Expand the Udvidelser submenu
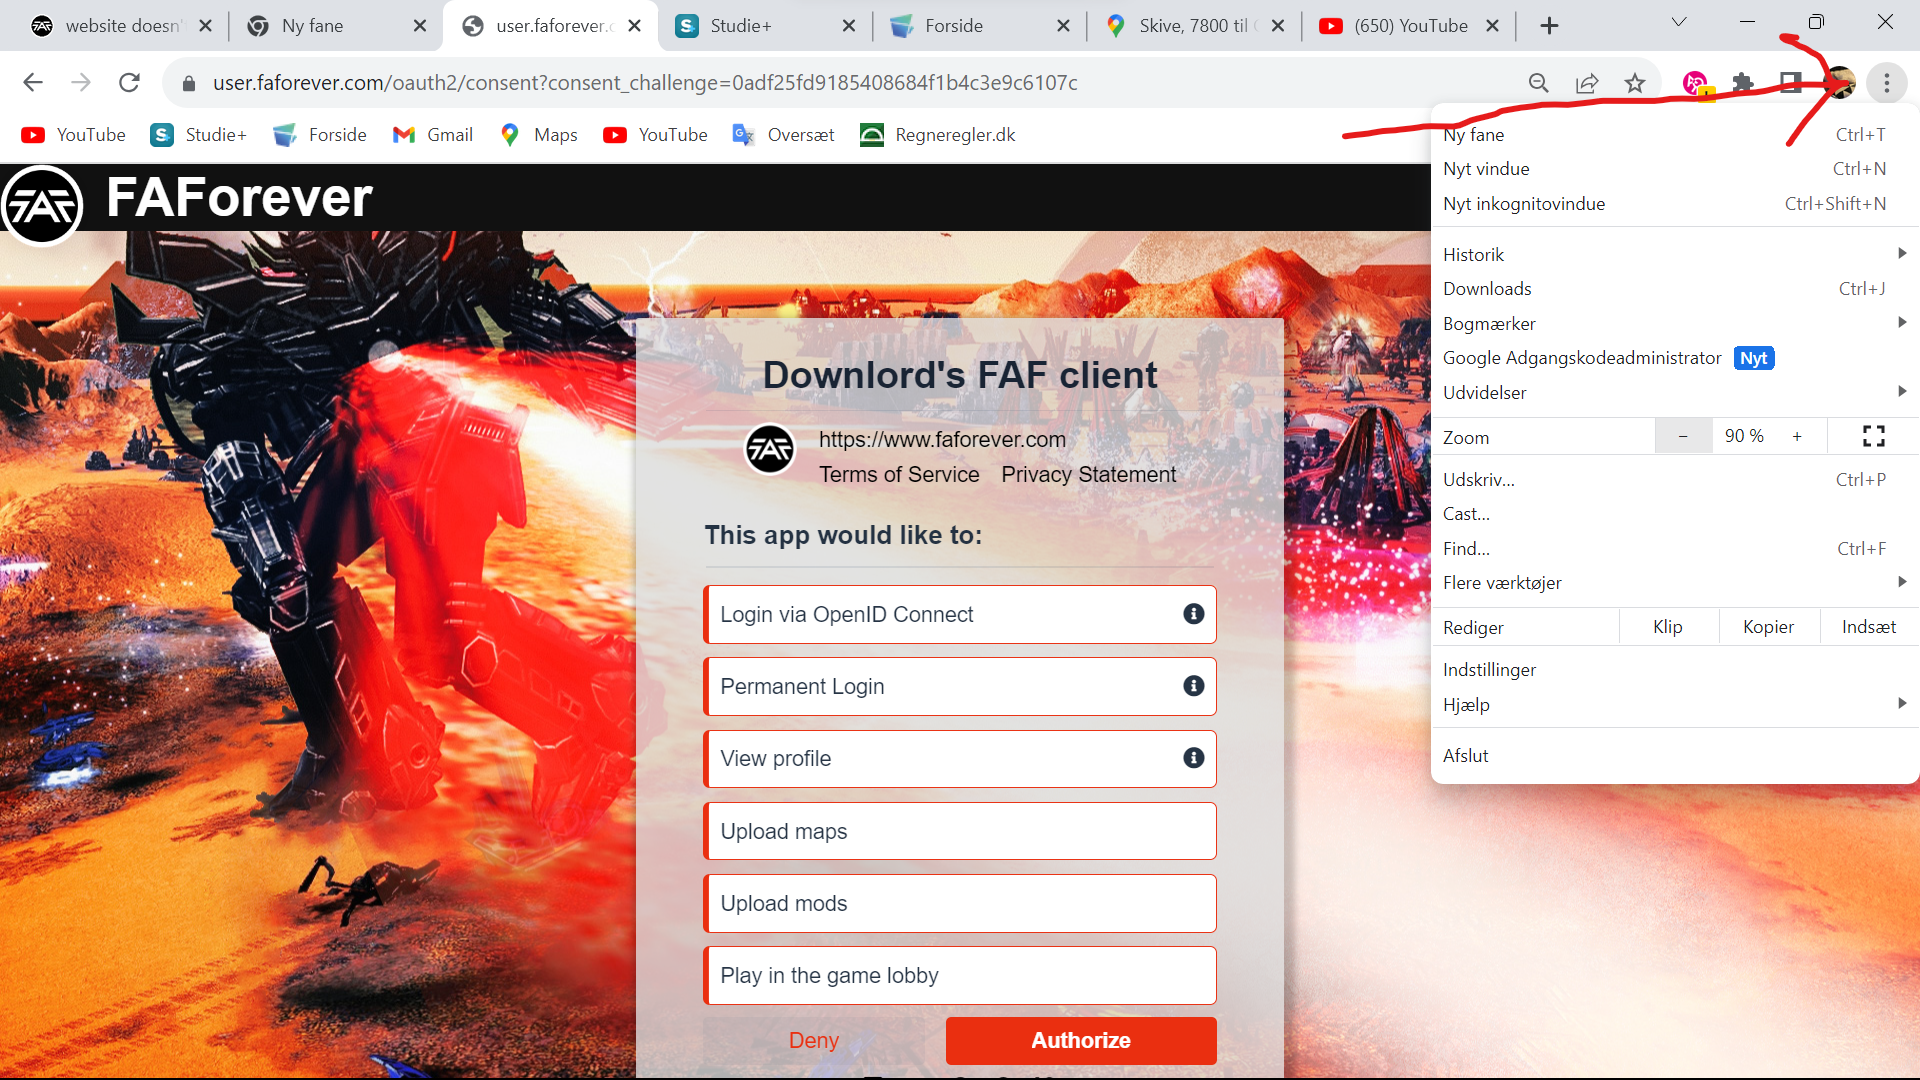This screenshot has height=1080, width=1920. [1673, 393]
